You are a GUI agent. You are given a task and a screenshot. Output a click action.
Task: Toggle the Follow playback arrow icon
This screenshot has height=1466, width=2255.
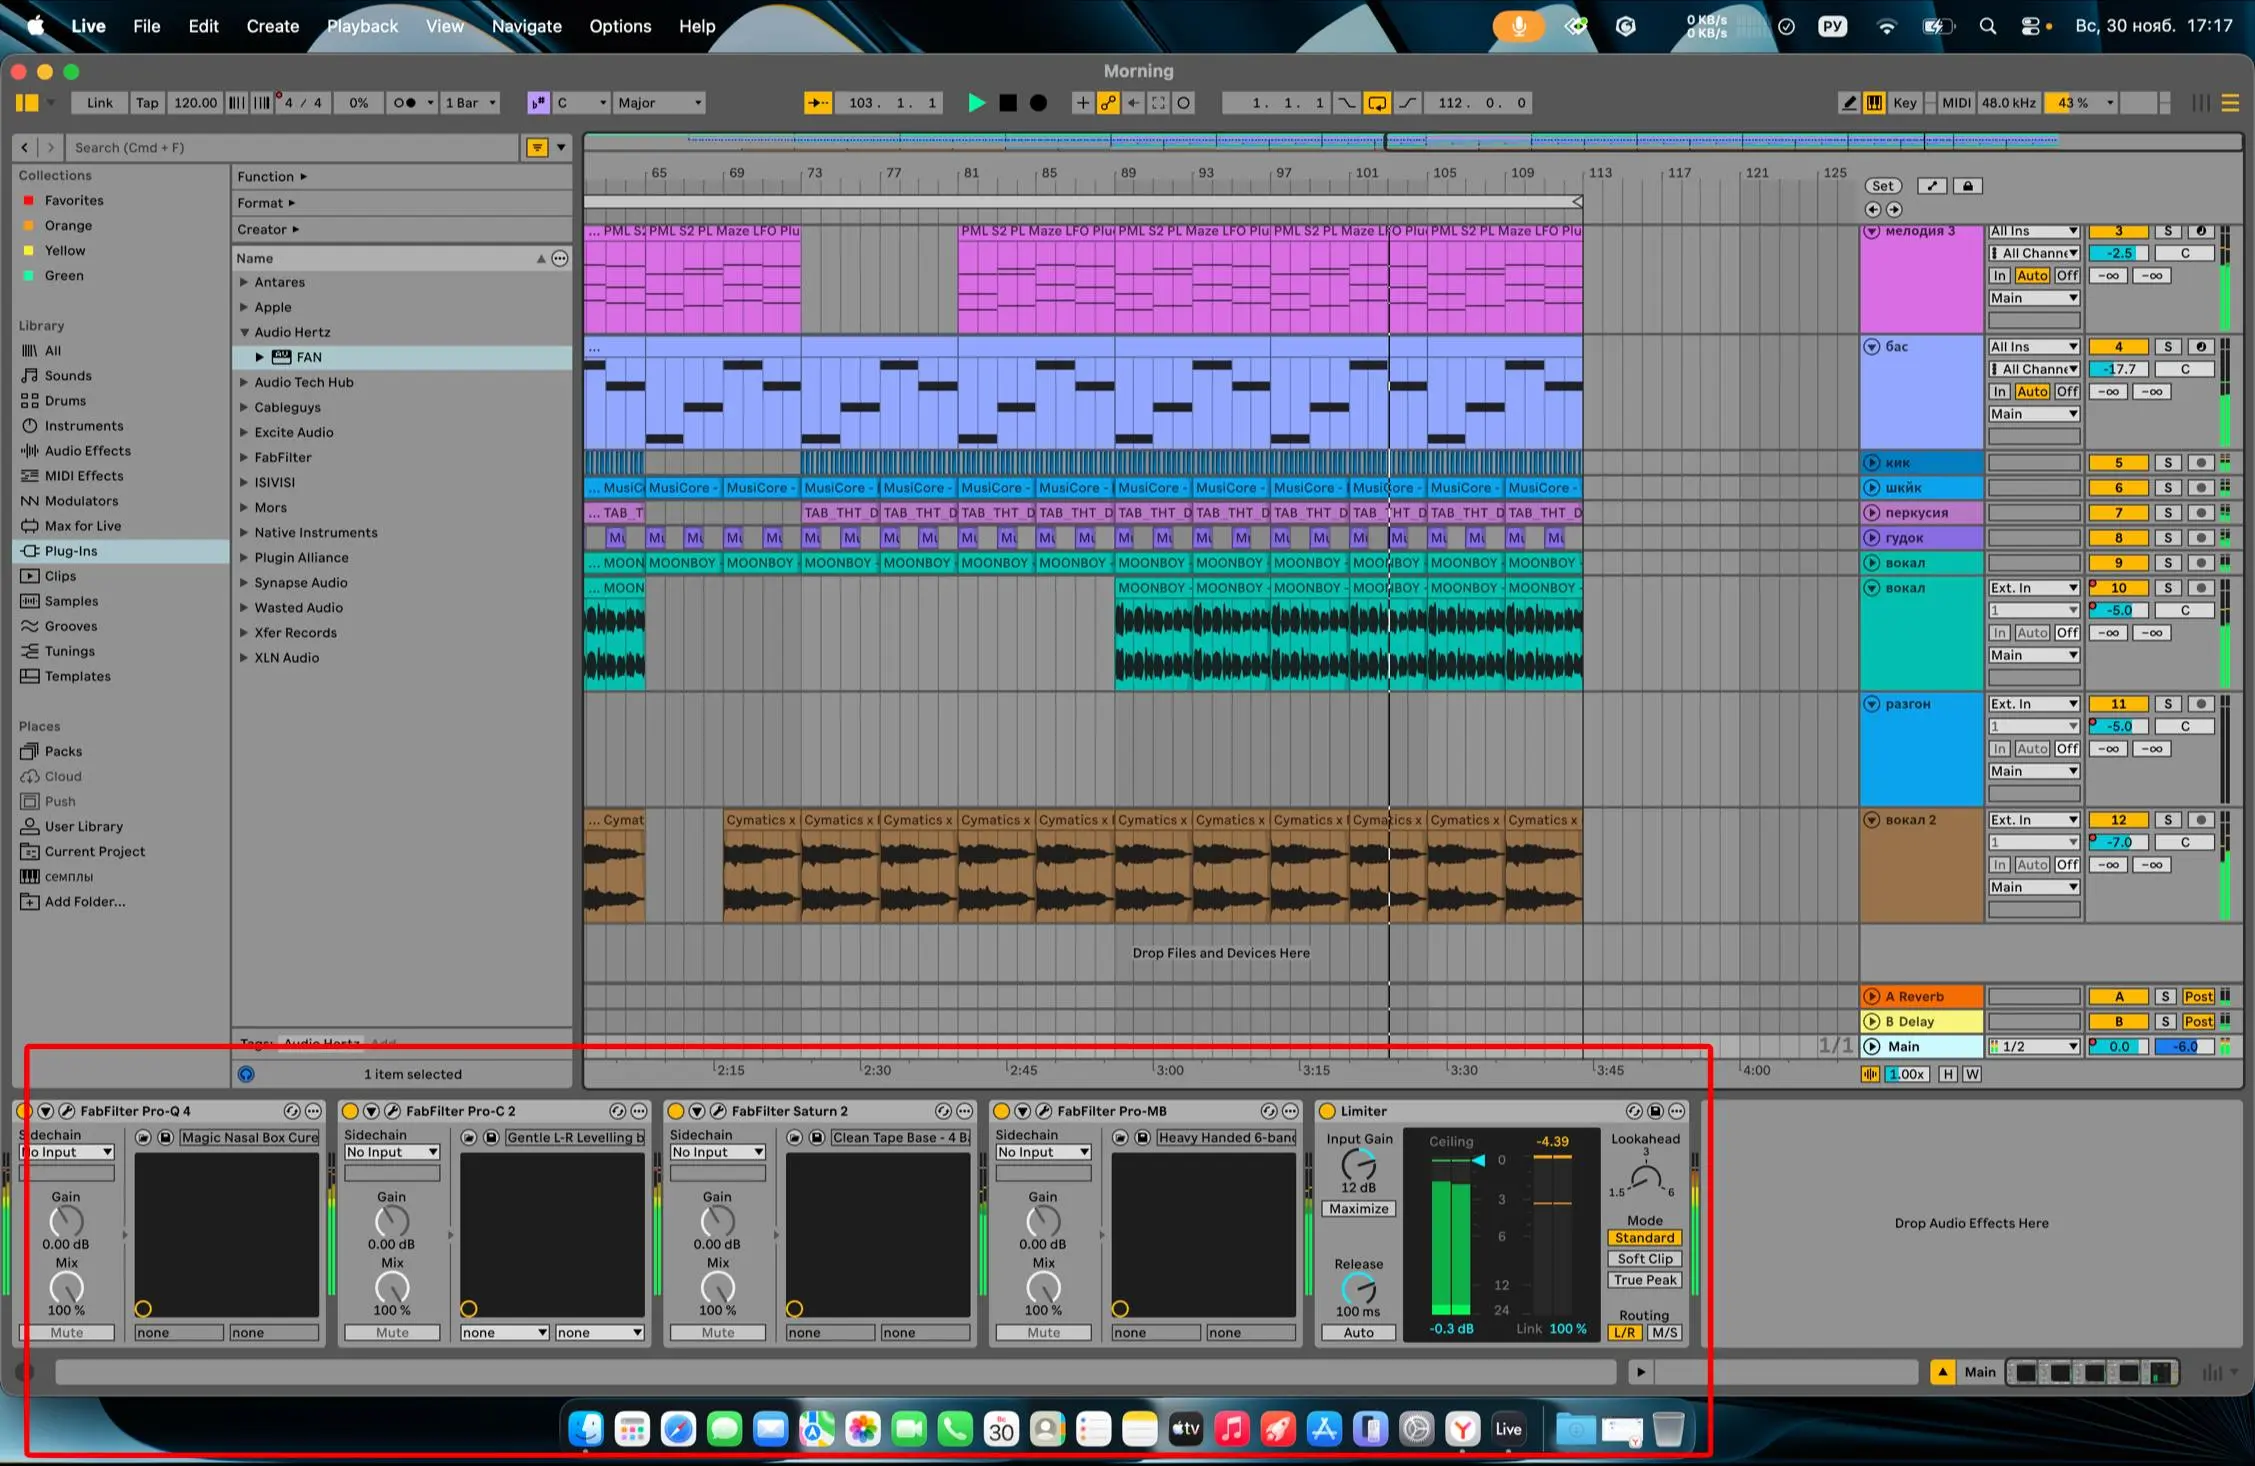pyautogui.click(x=817, y=103)
